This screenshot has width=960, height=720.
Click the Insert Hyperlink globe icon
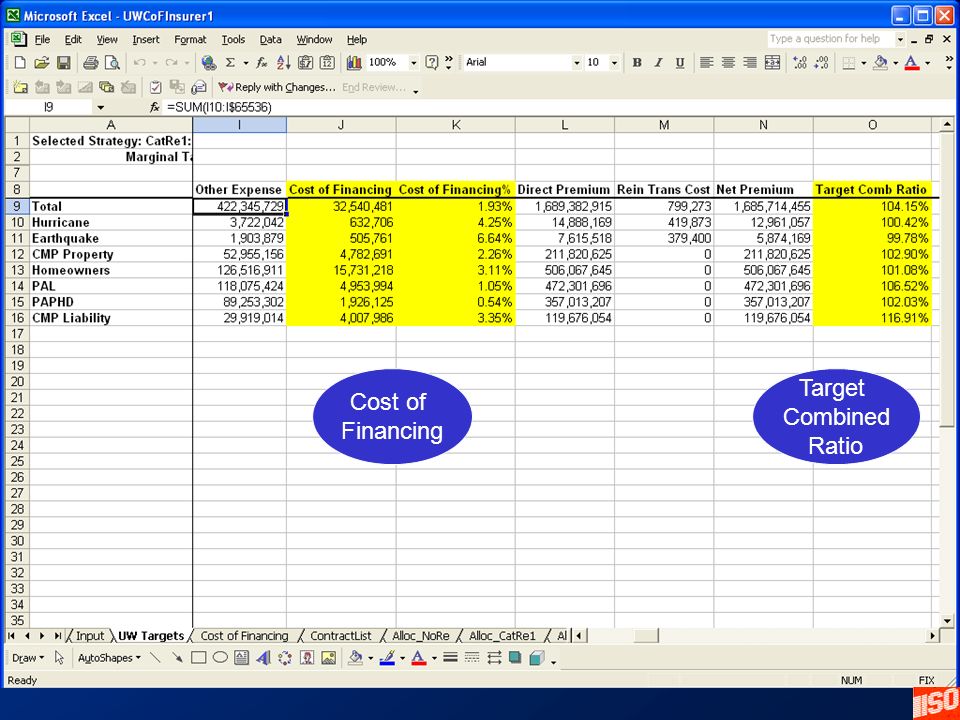pyautogui.click(x=209, y=62)
